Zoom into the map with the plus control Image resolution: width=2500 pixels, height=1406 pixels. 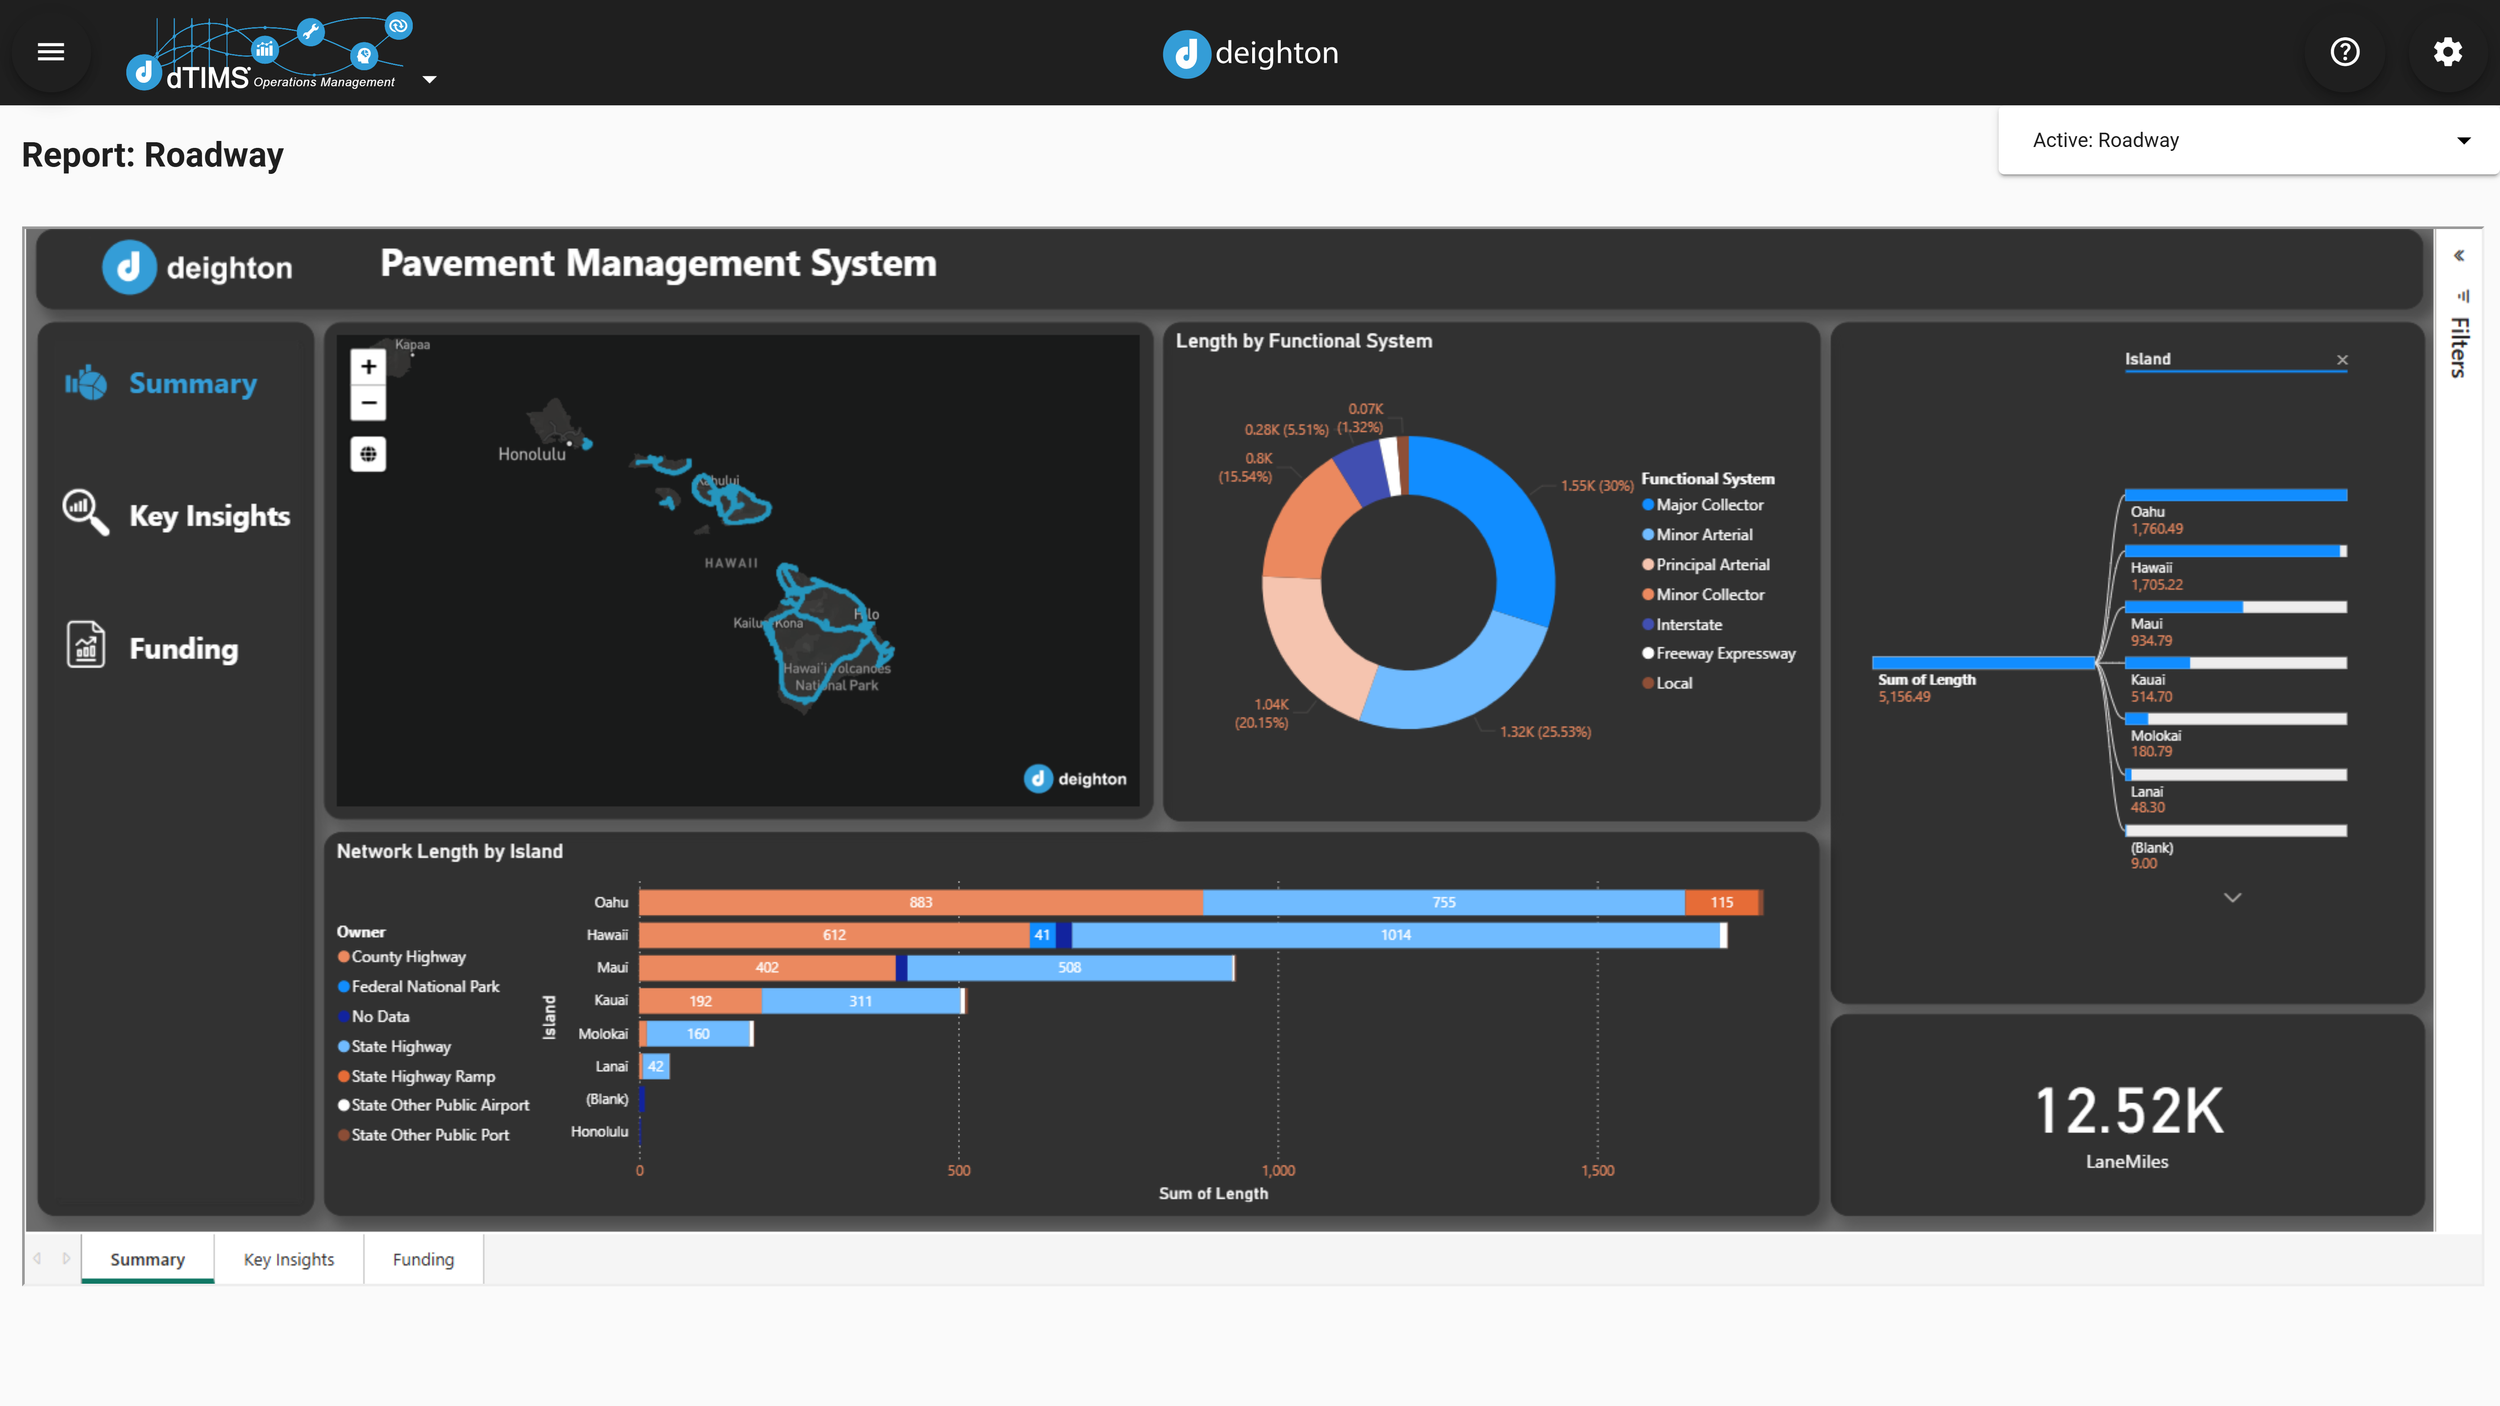[x=369, y=366]
